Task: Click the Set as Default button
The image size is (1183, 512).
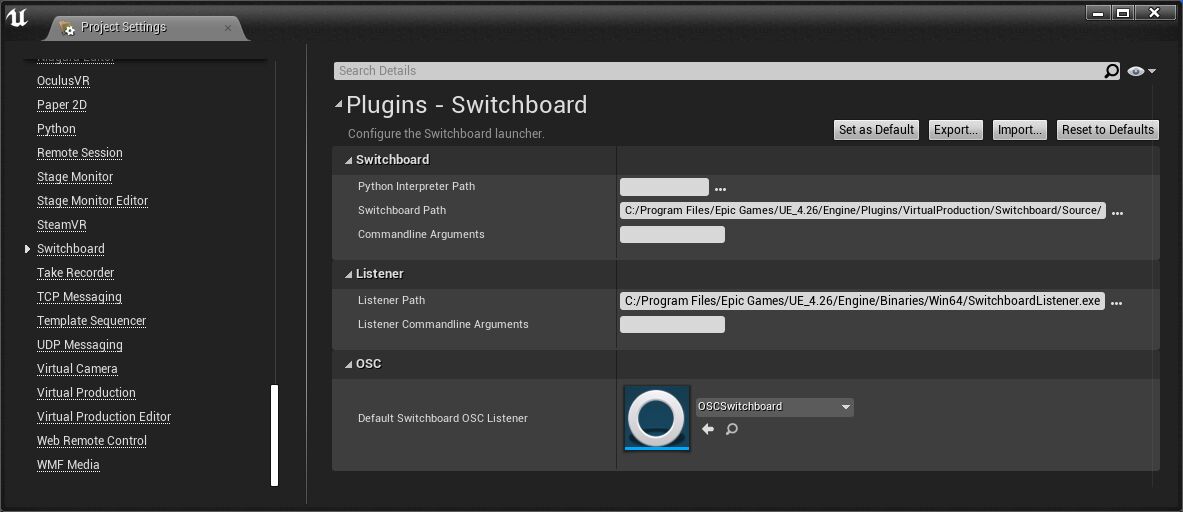Action: [876, 130]
